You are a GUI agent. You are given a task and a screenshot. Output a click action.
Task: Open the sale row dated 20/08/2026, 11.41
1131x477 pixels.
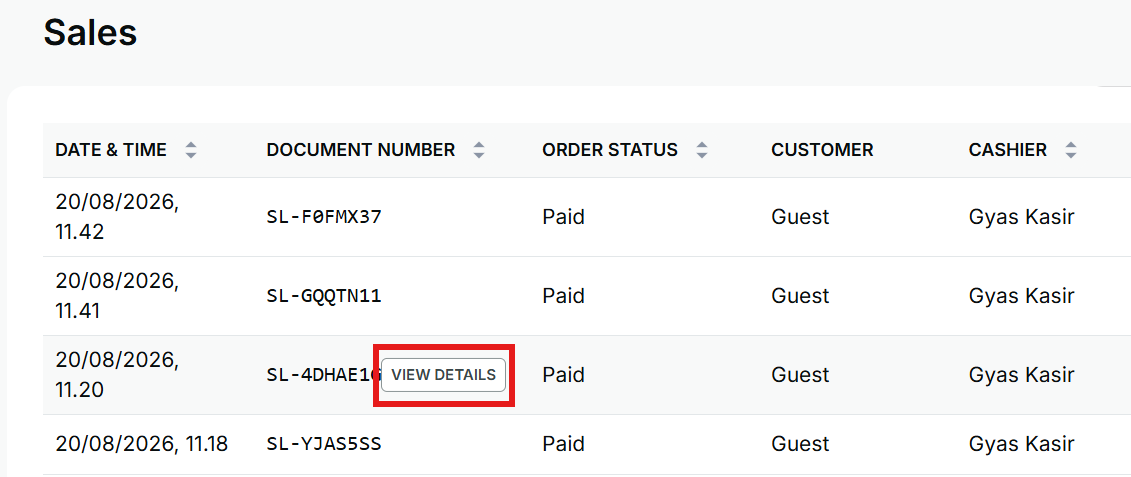click(x=587, y=296)
